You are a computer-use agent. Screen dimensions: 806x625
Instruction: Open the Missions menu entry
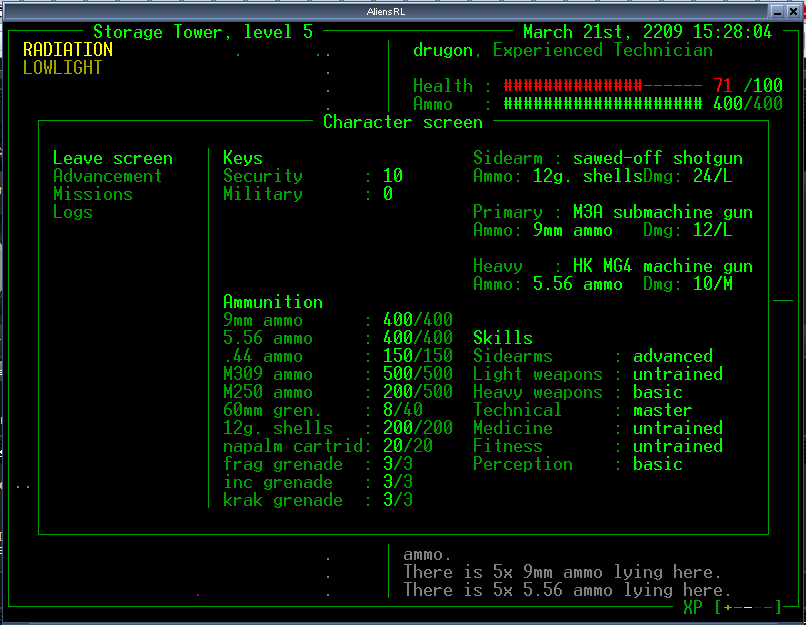pyautogui.click(x=93, y=194)
